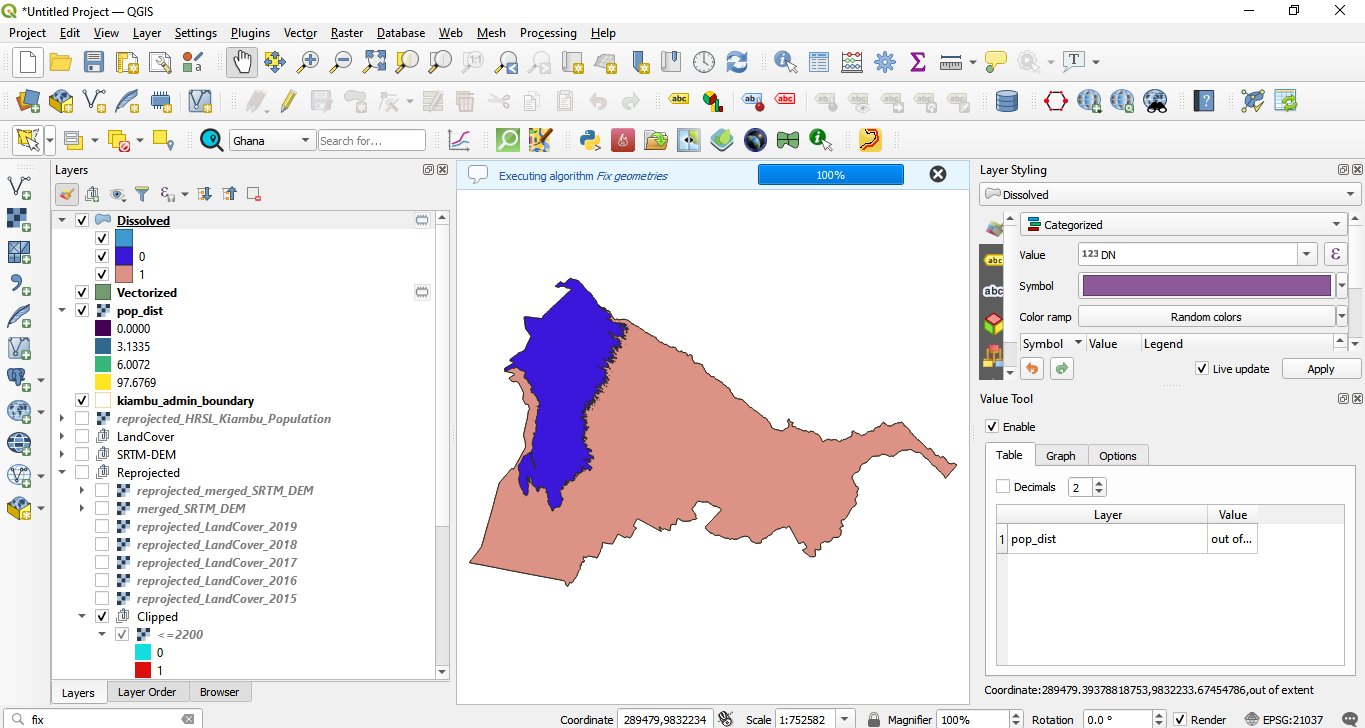Click the statistical summary sigma icon
The width and height of the screenshot is (1365, 728).
pos(918,62)
